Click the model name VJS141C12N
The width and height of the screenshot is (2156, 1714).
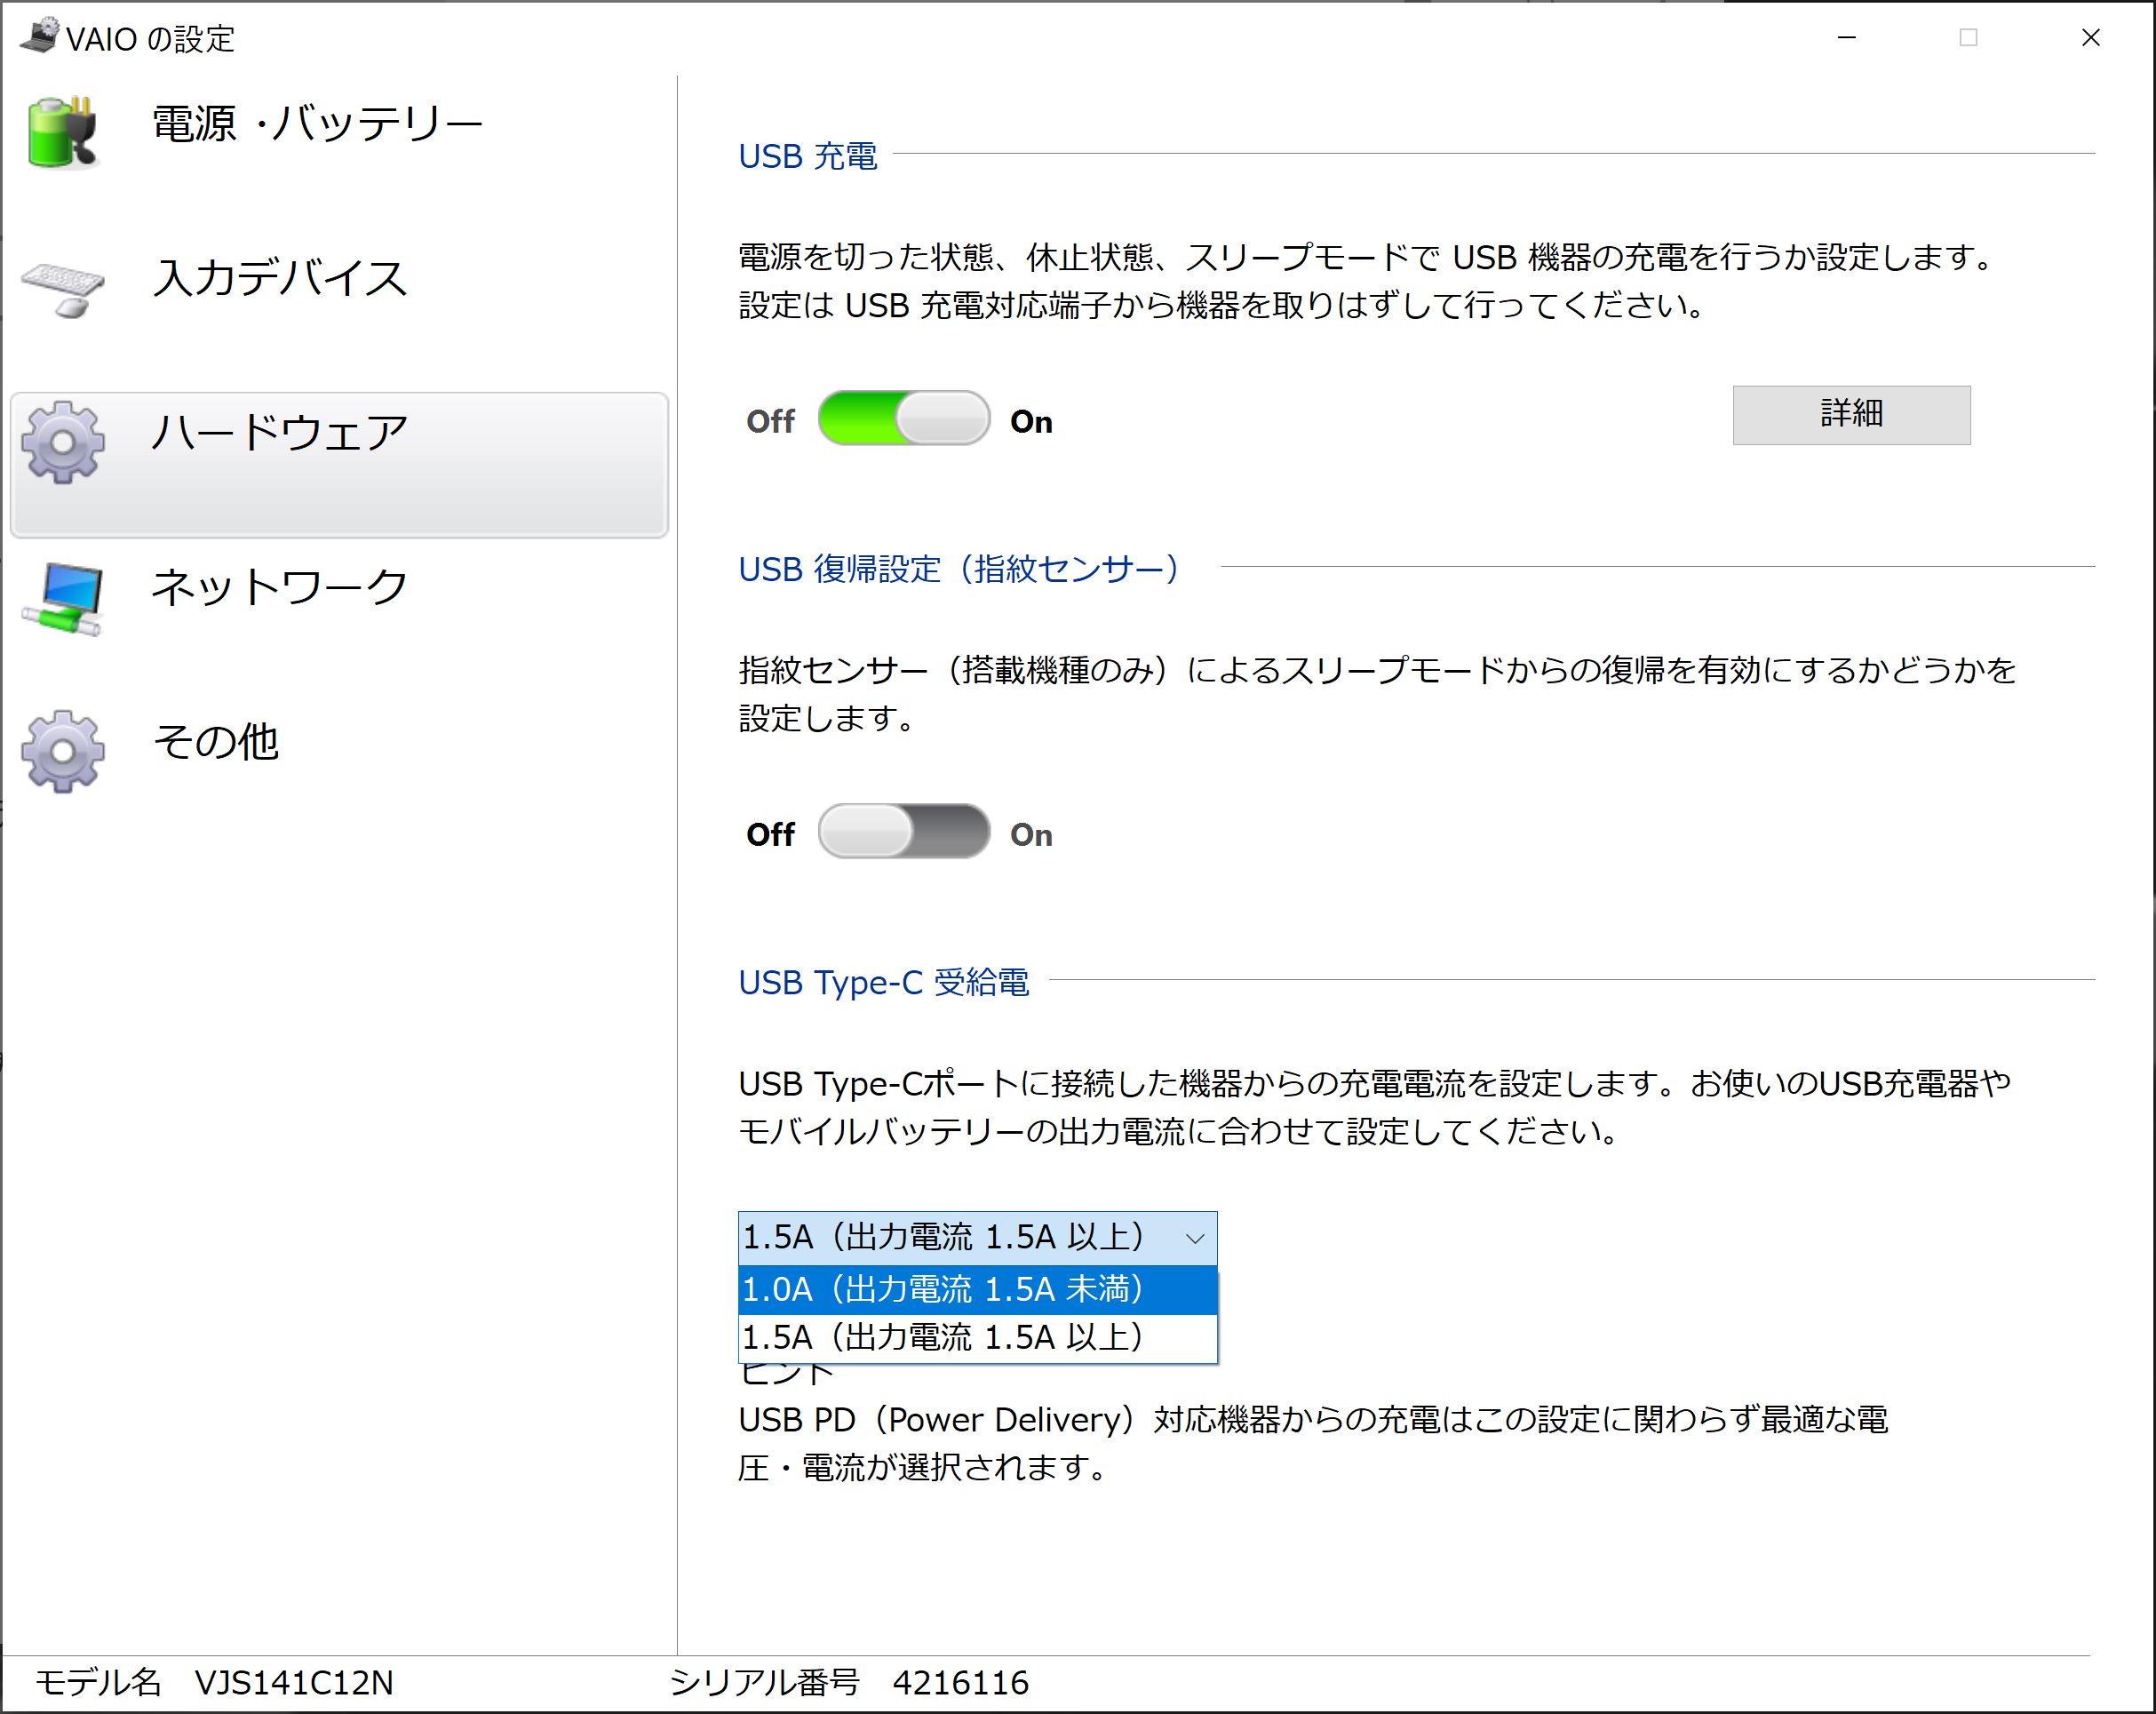[294, 1683]
